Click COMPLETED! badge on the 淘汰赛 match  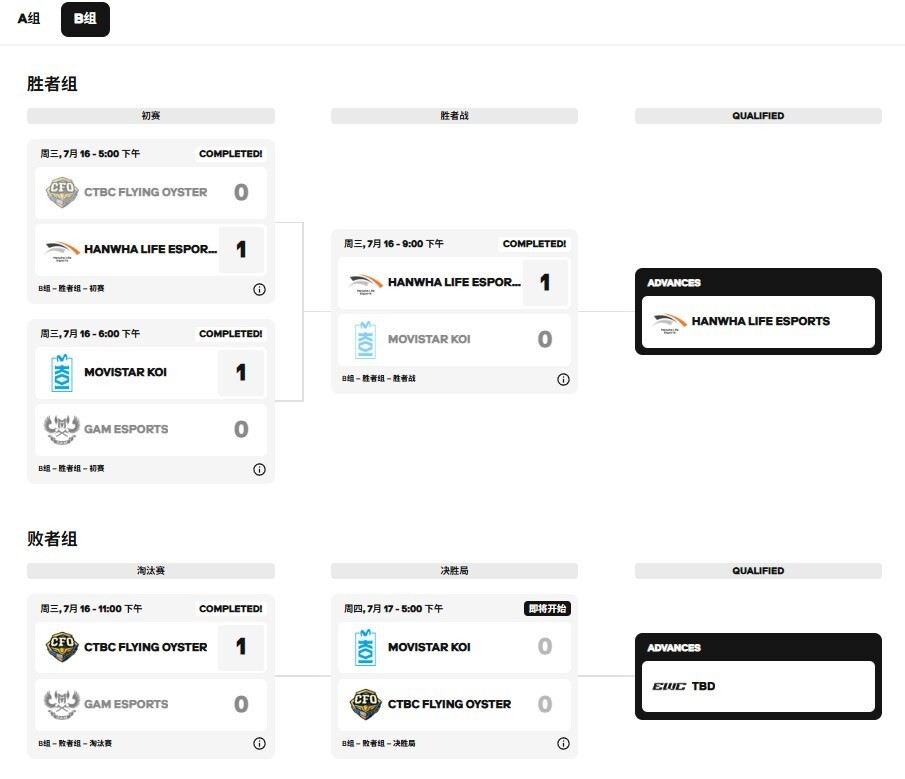[230, 608]
